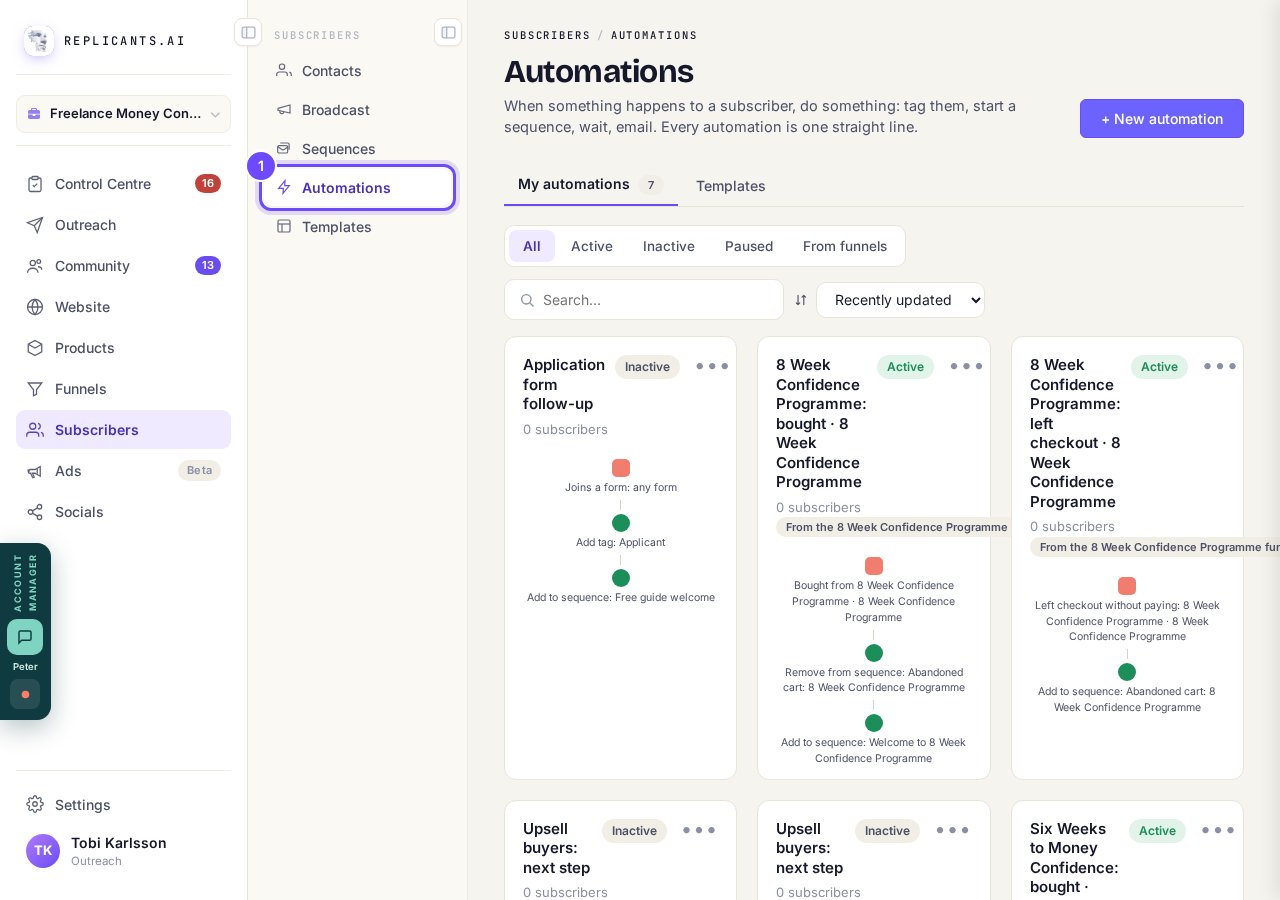Click the Sequences stack icon

[x=284, y=148]
